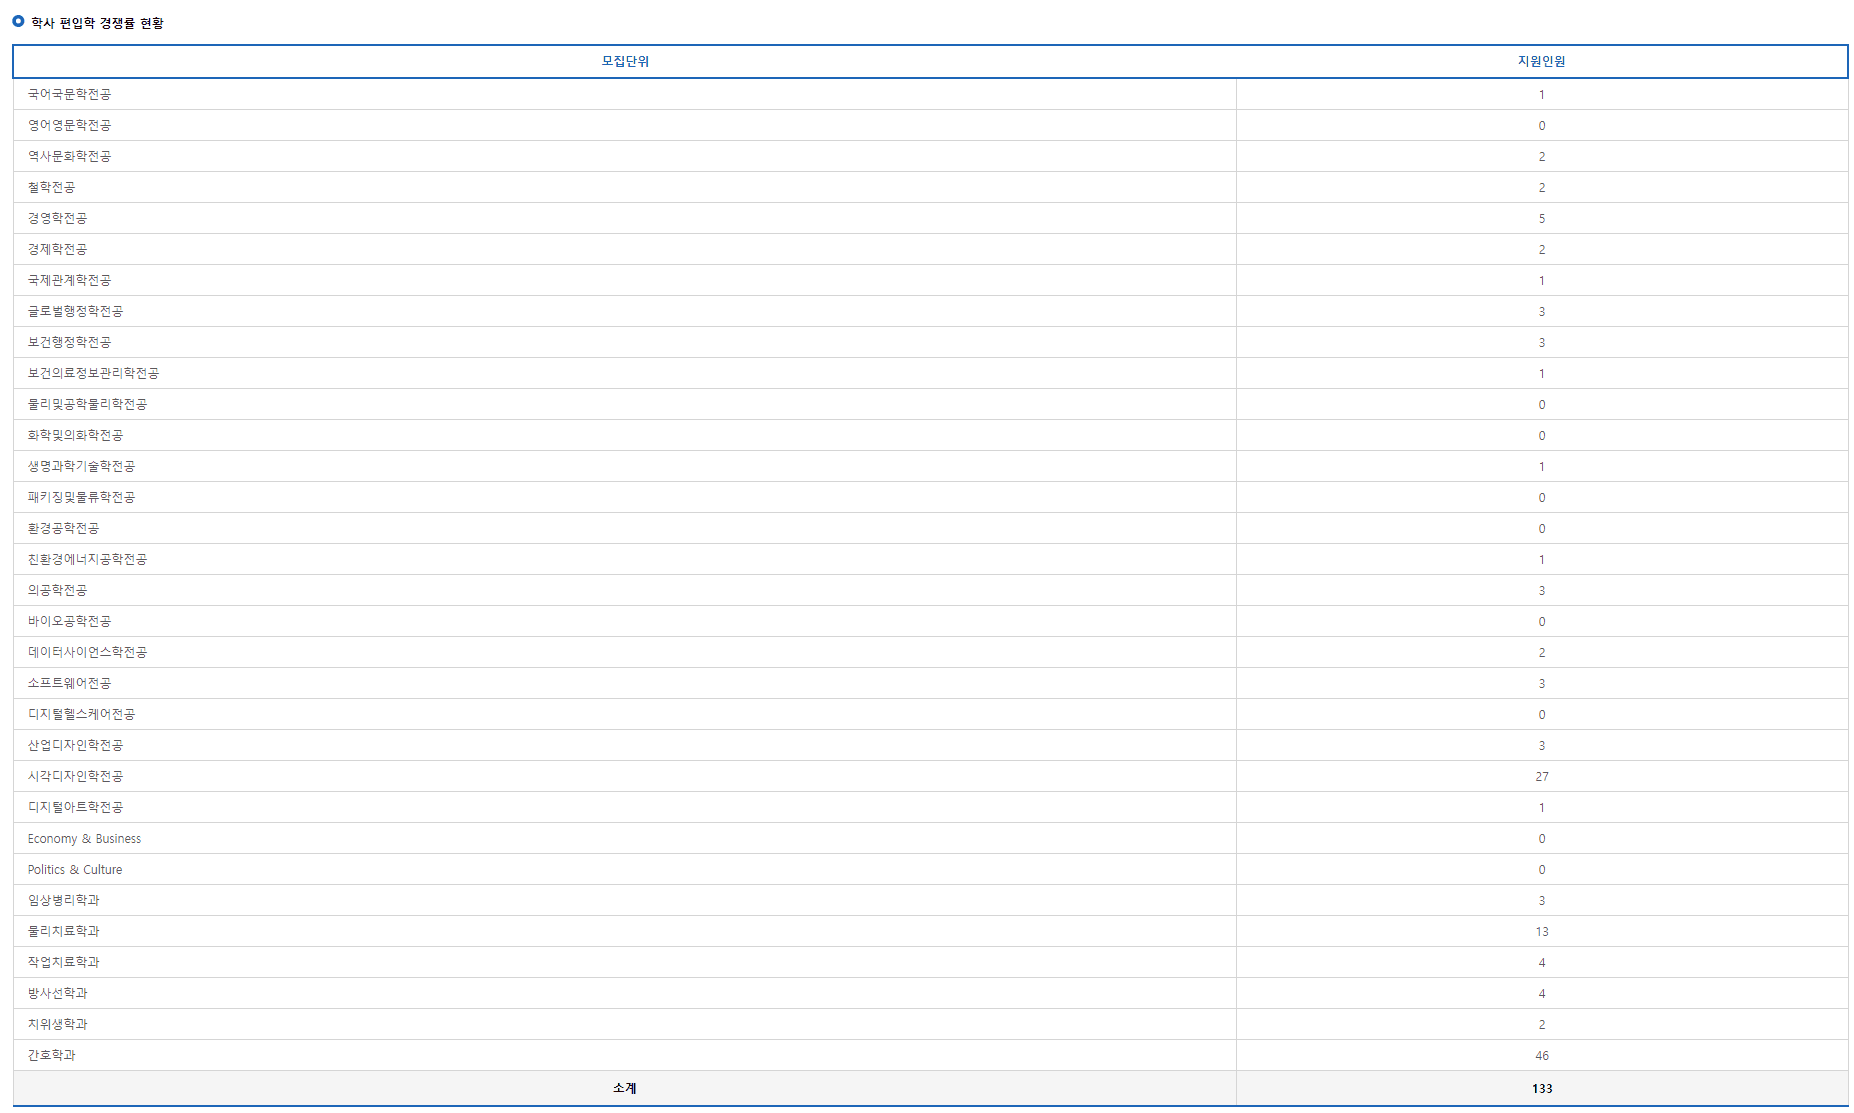The image size is (1854, 1113).
Task: Click the applicant count 13 for 물리치료학과
Action: [x=1542, y=932]
